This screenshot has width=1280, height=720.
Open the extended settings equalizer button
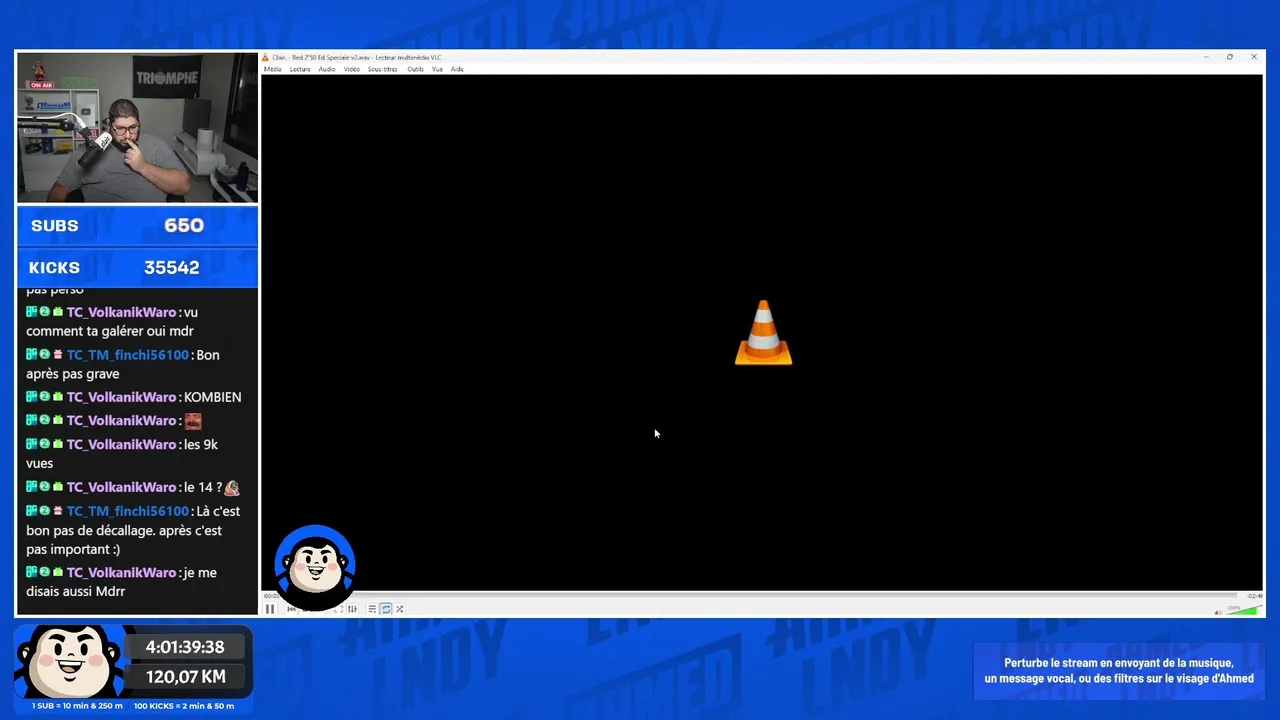click(x=352, y=609)
